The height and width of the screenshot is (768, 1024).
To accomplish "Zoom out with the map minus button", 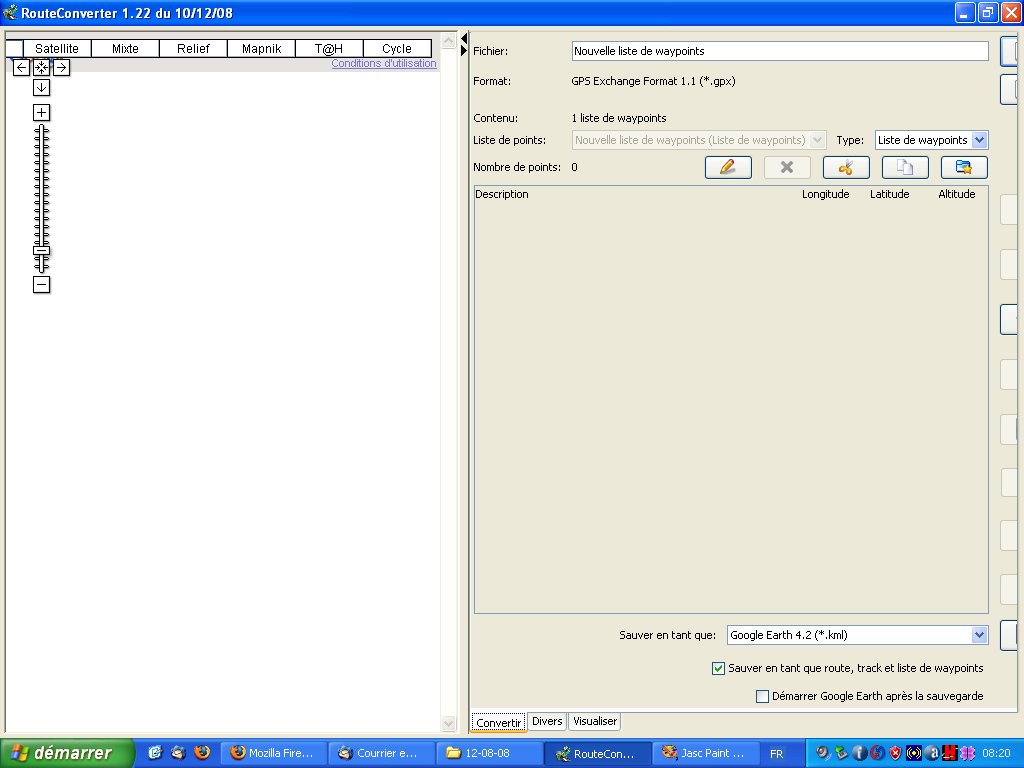I will click(x=41, y=285).
